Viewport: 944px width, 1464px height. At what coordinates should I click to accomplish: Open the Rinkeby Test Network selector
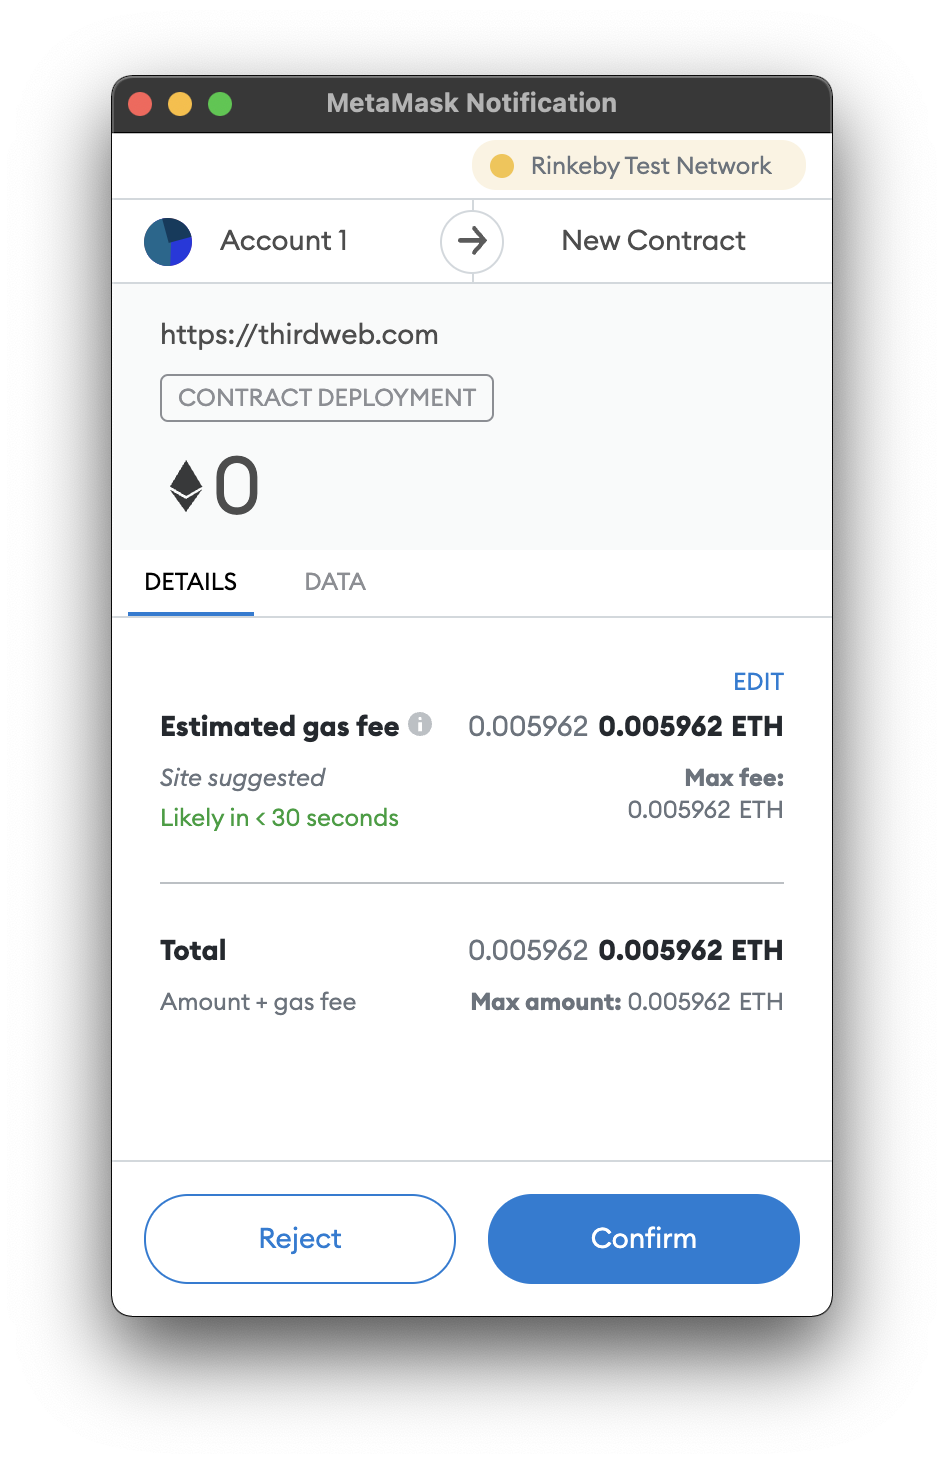638,165
